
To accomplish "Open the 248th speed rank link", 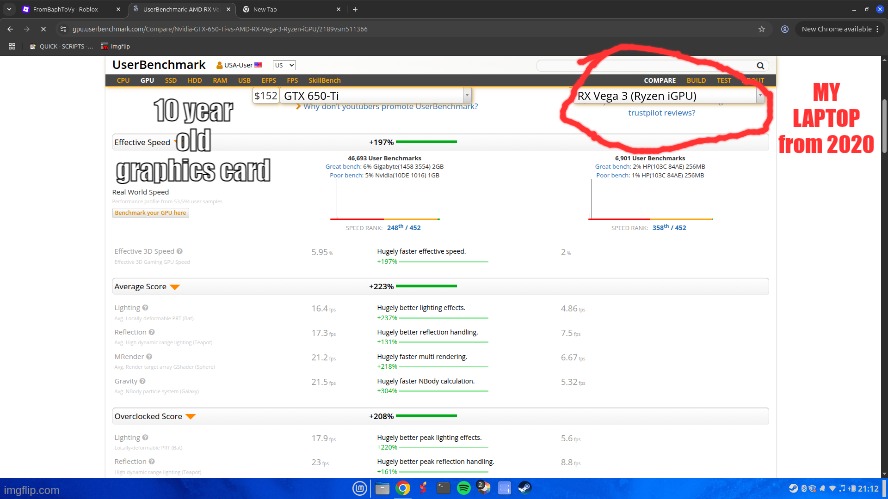I will [404, 227].
